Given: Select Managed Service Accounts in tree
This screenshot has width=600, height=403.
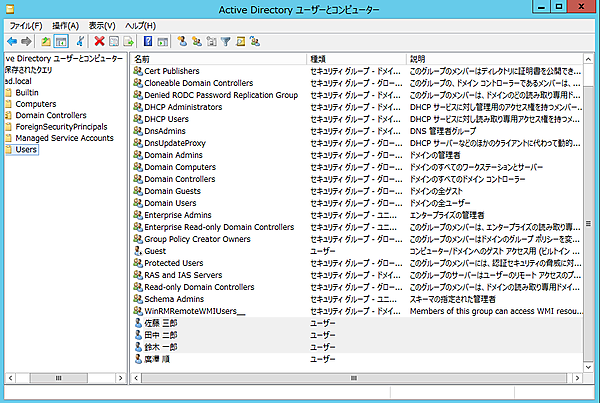Looking at the screenshot, I should 64,138.
